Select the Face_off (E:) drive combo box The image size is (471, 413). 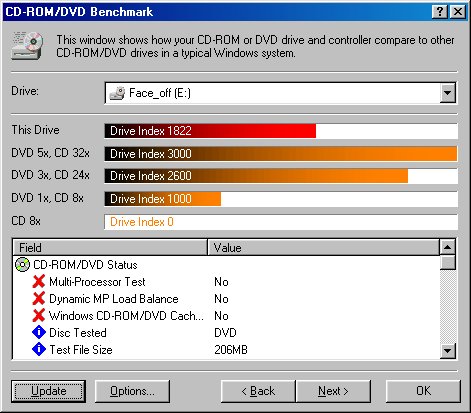pyautogui.click(x=281, y=93)
